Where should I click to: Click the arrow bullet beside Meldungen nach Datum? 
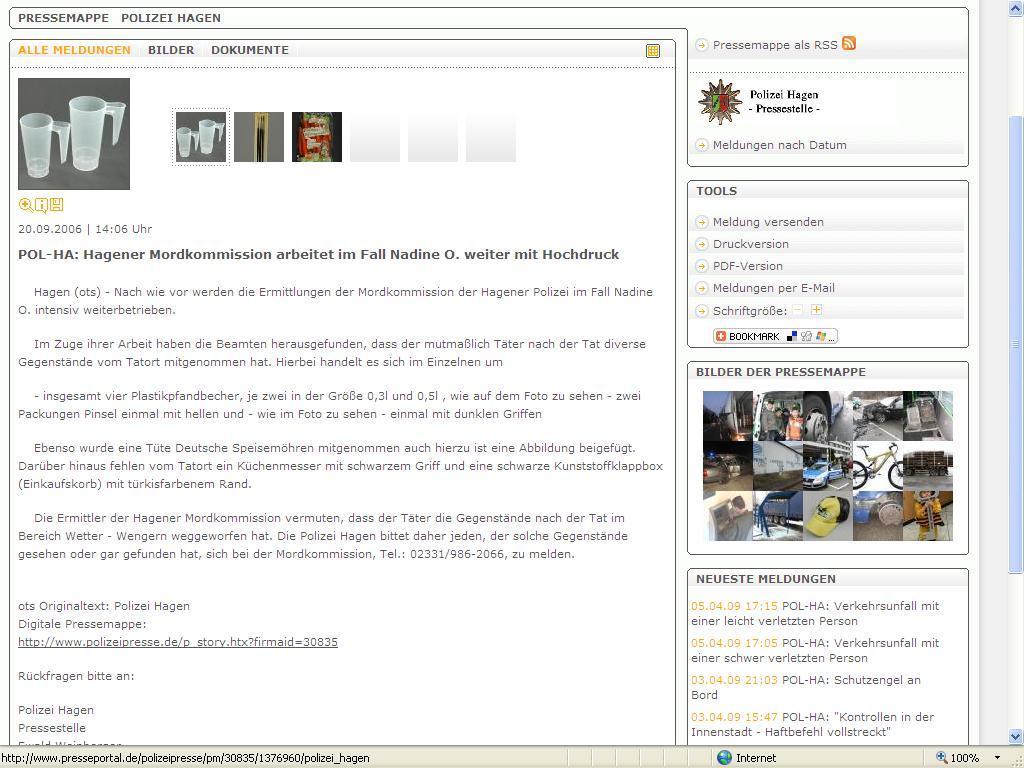702,145
